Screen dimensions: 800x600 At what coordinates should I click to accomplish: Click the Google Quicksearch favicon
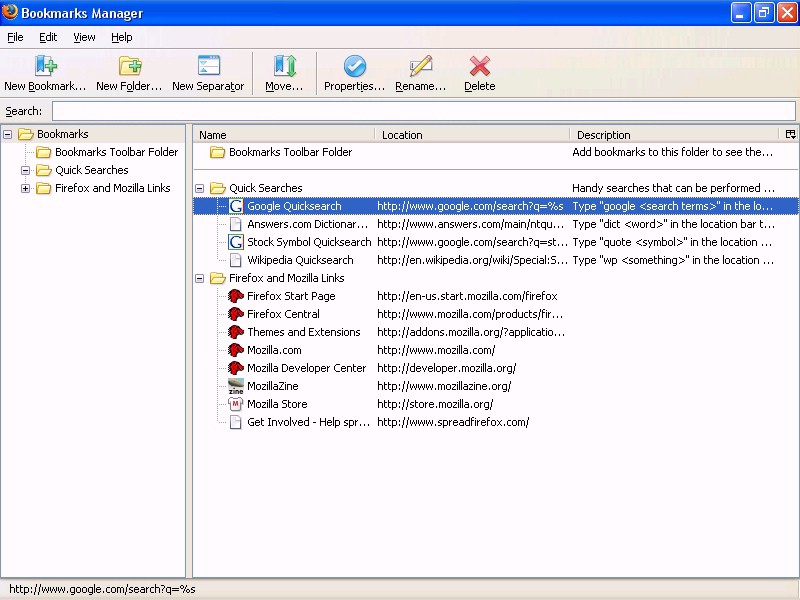click(236, 206)
